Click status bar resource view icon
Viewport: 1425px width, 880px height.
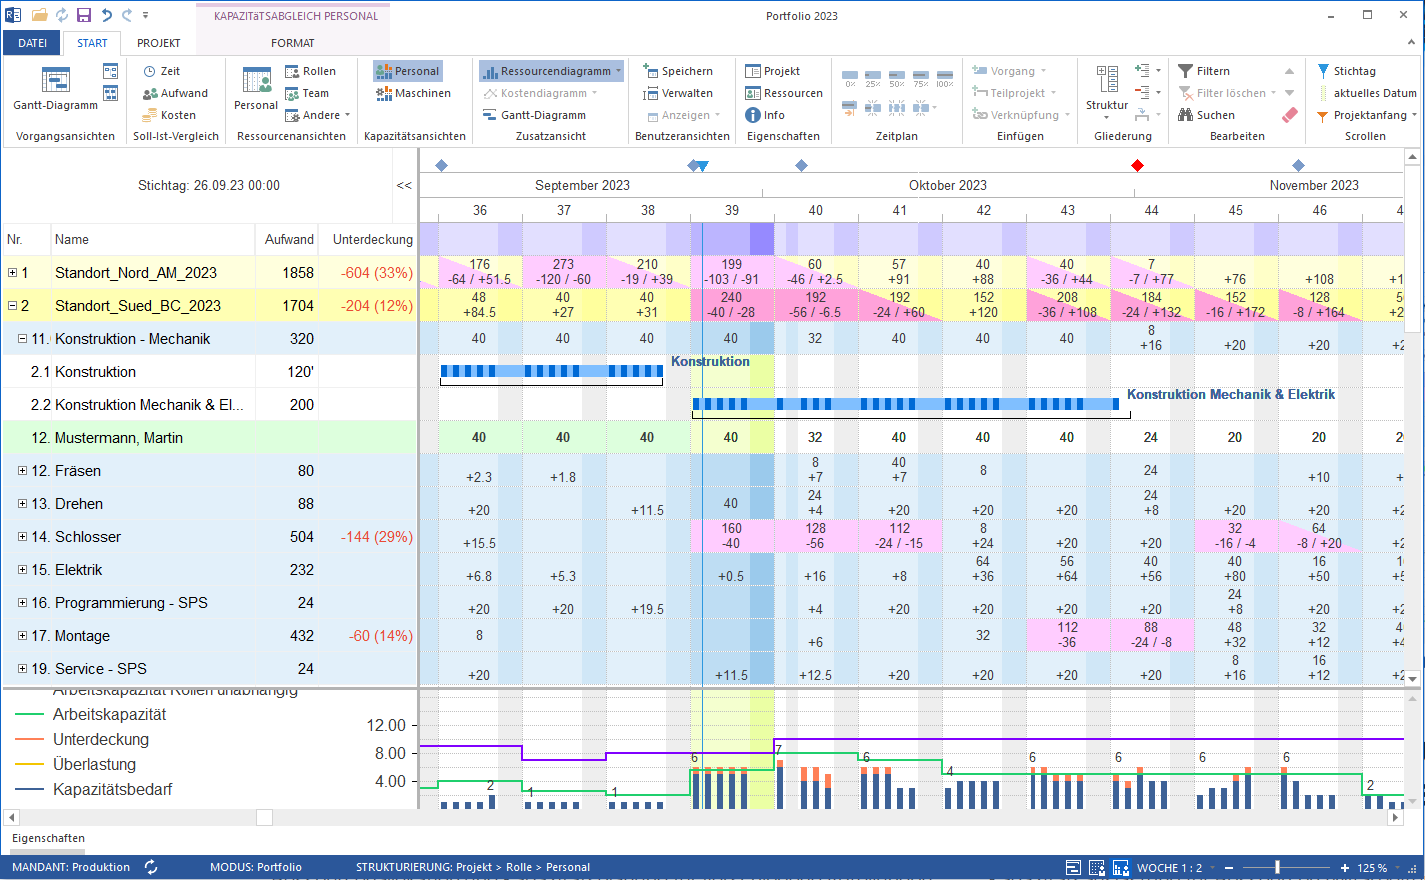click(1097, 867)
